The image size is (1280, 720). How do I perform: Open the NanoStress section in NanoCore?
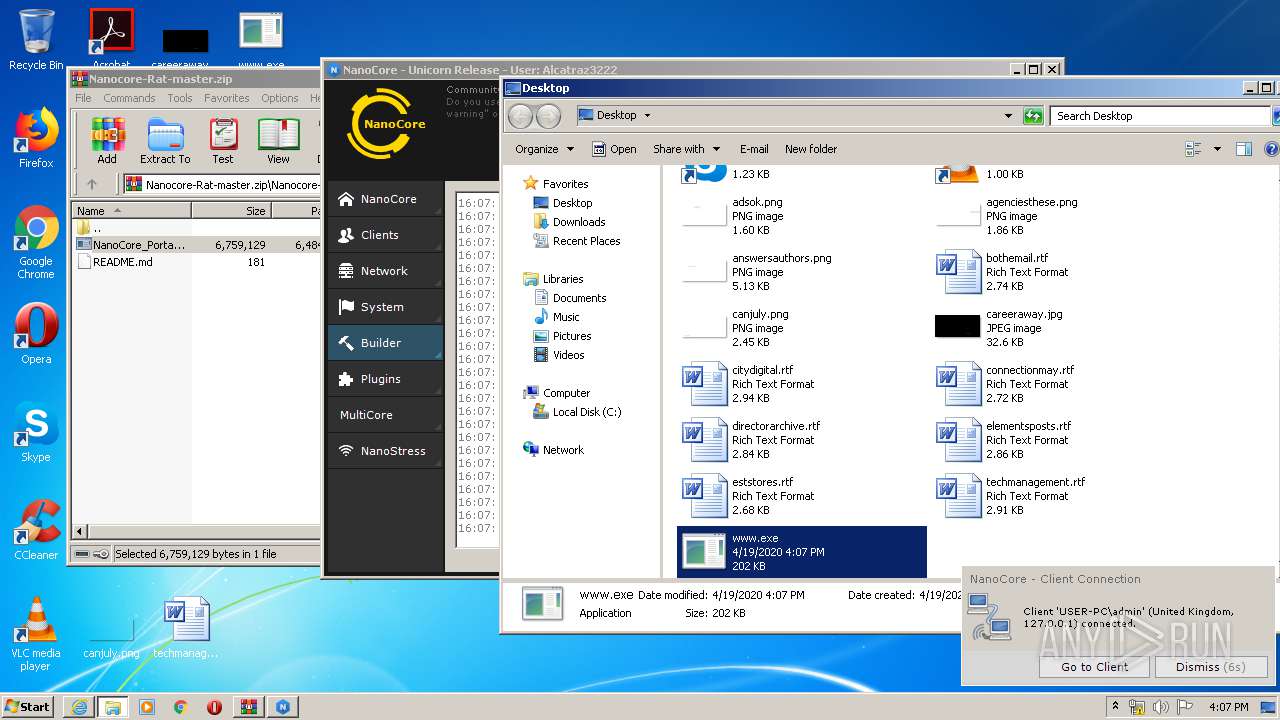(x=385, y=451)
